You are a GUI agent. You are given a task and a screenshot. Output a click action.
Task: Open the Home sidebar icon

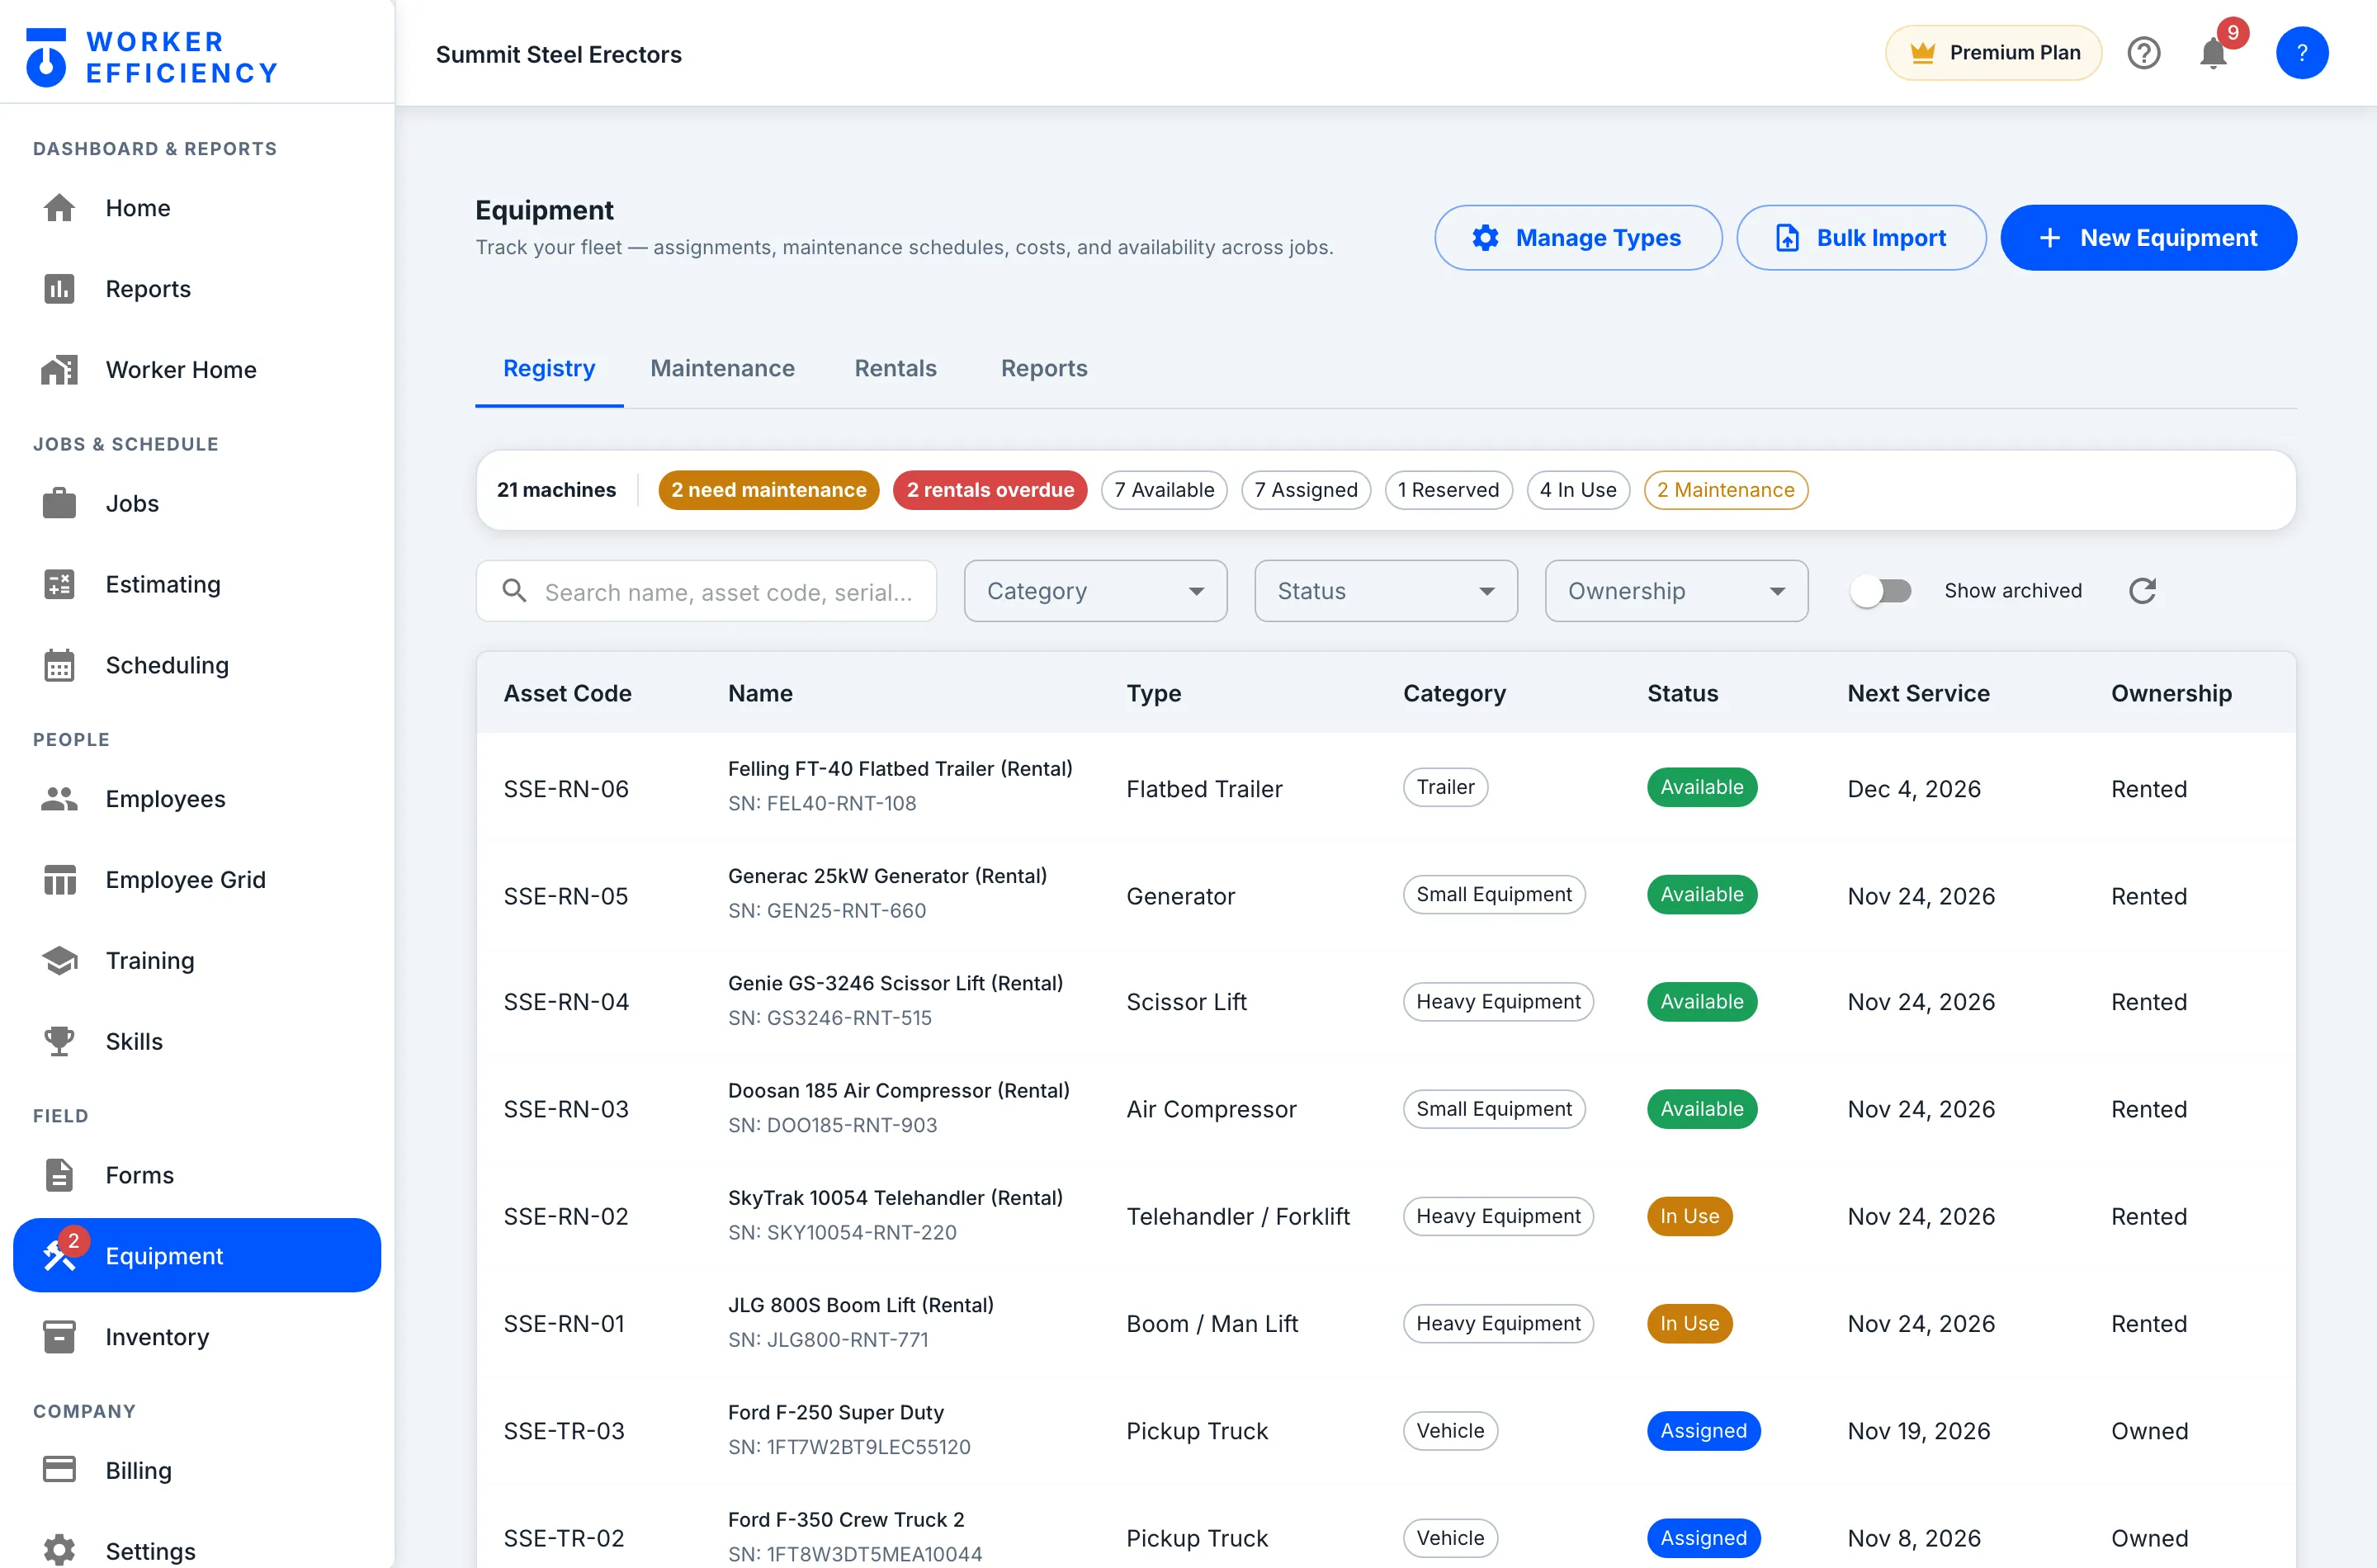59,208
